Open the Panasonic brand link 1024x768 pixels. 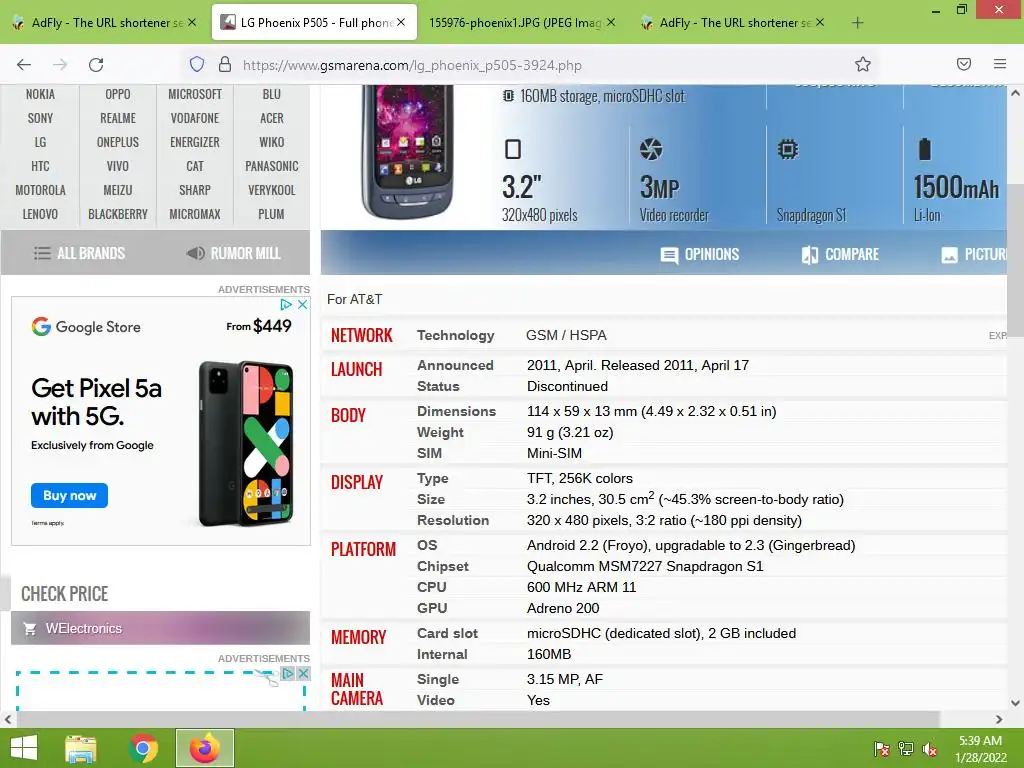tap(272, 167)
